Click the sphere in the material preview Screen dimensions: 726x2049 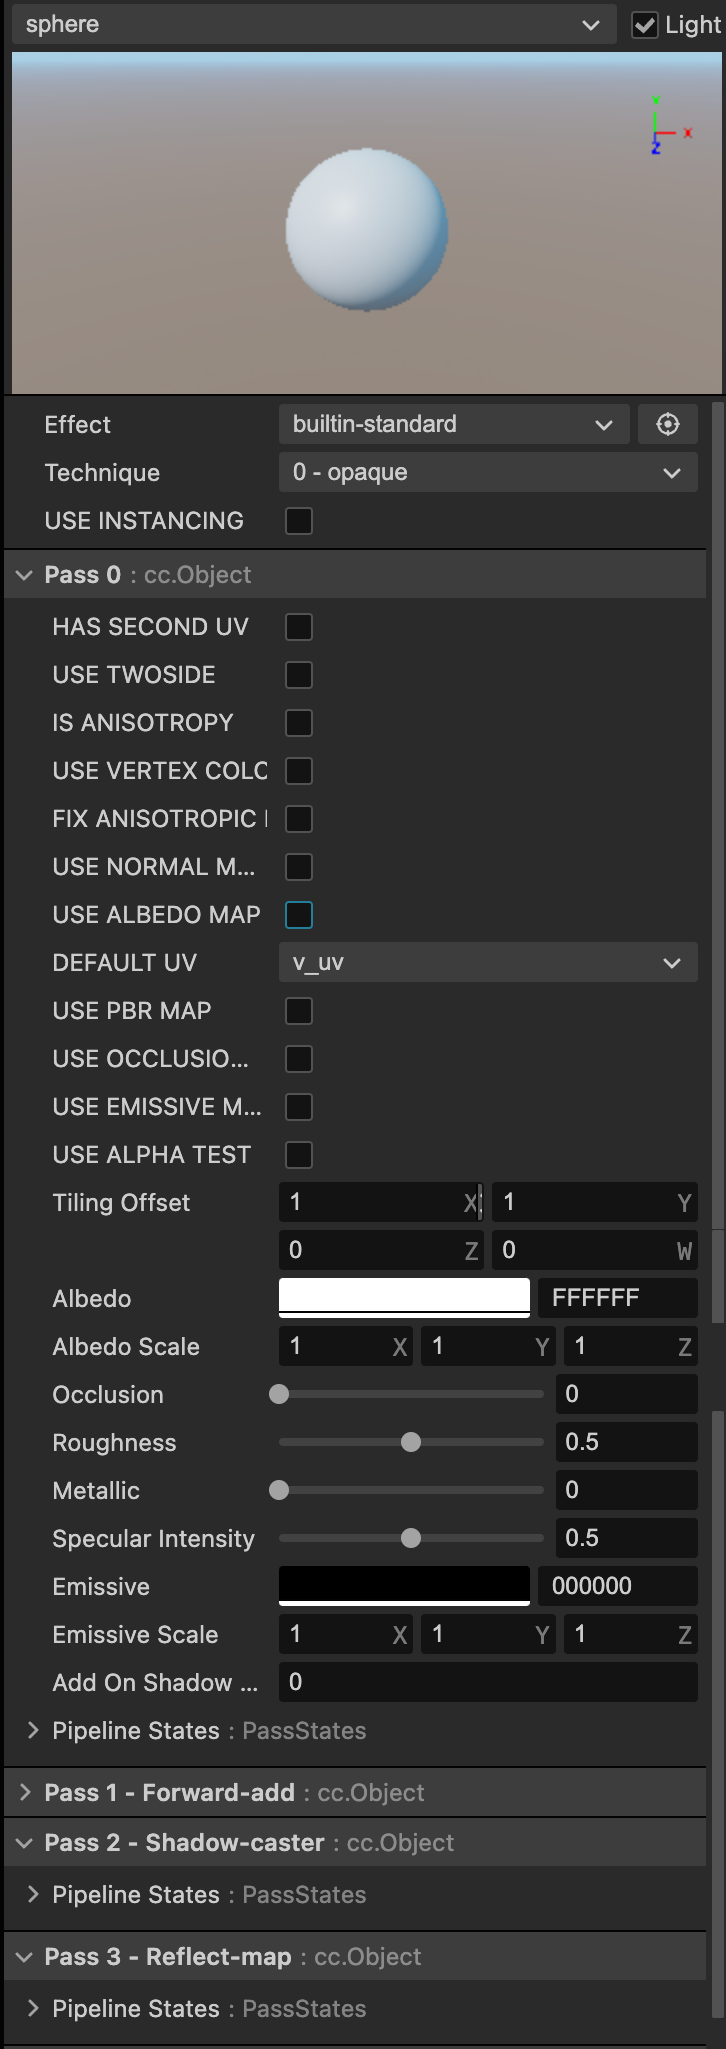[x=366, y=230]
